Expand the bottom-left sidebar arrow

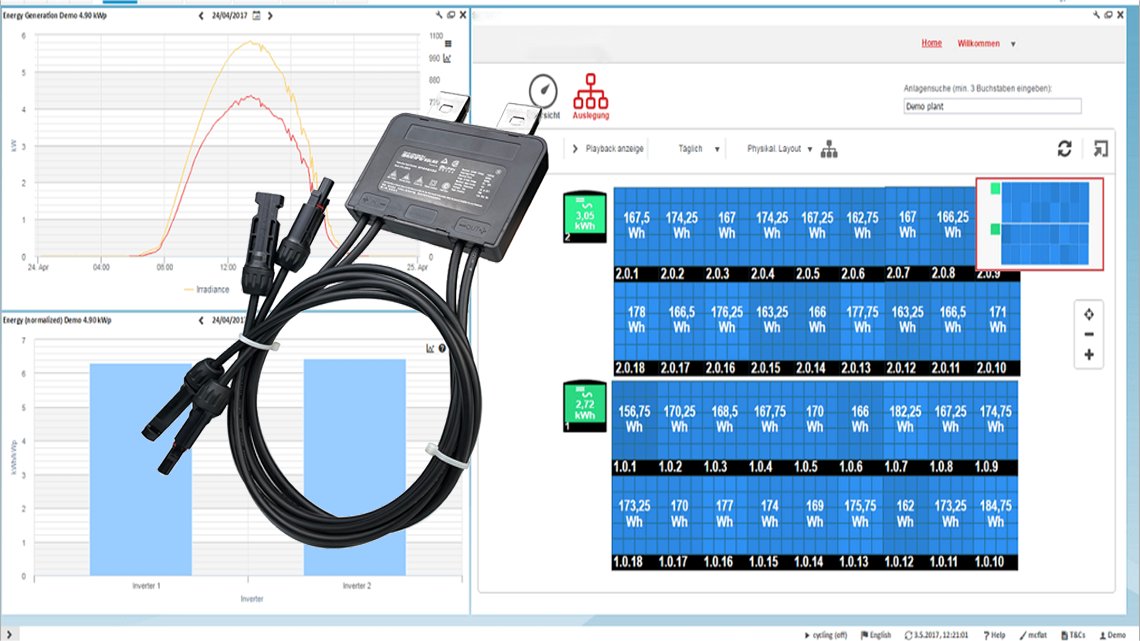coord(9,634)
